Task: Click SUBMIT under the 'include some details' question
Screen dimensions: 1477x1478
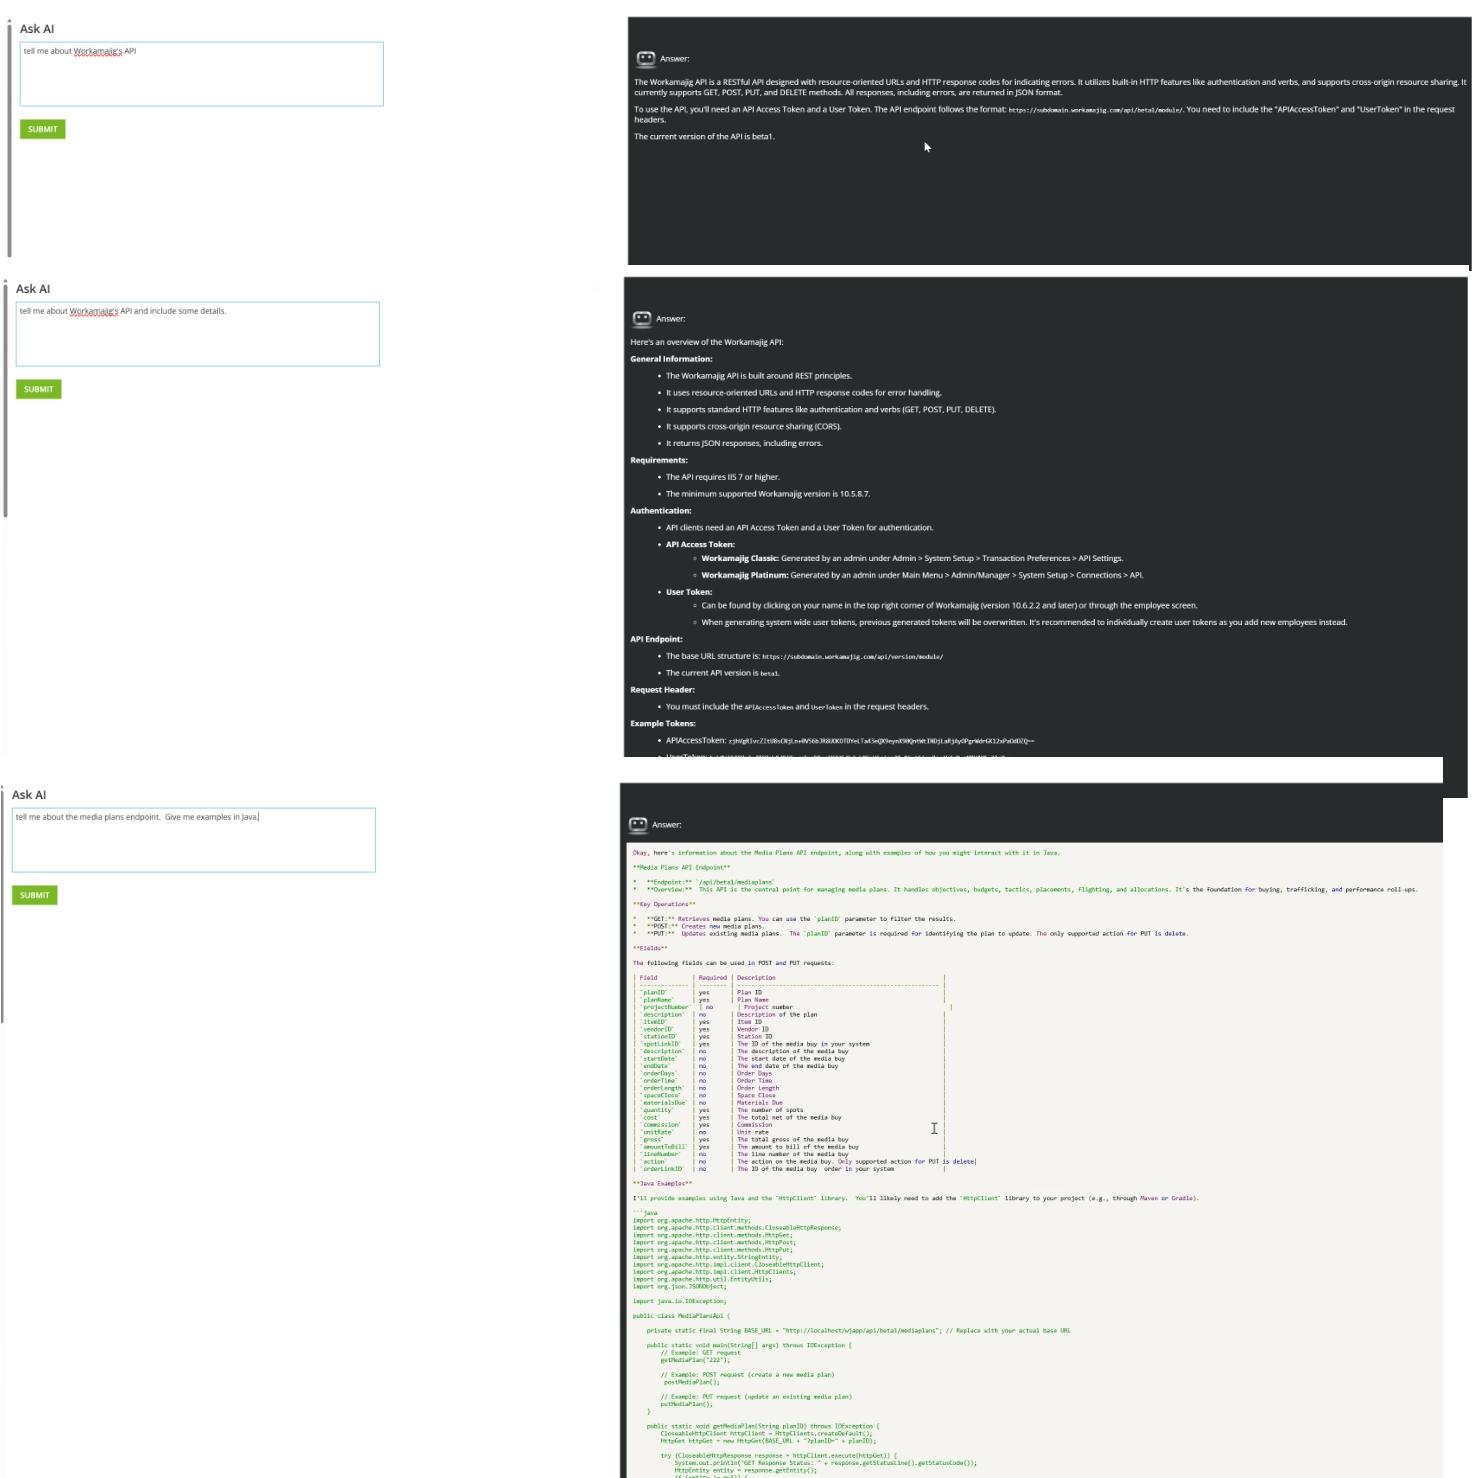Action: 39,389
